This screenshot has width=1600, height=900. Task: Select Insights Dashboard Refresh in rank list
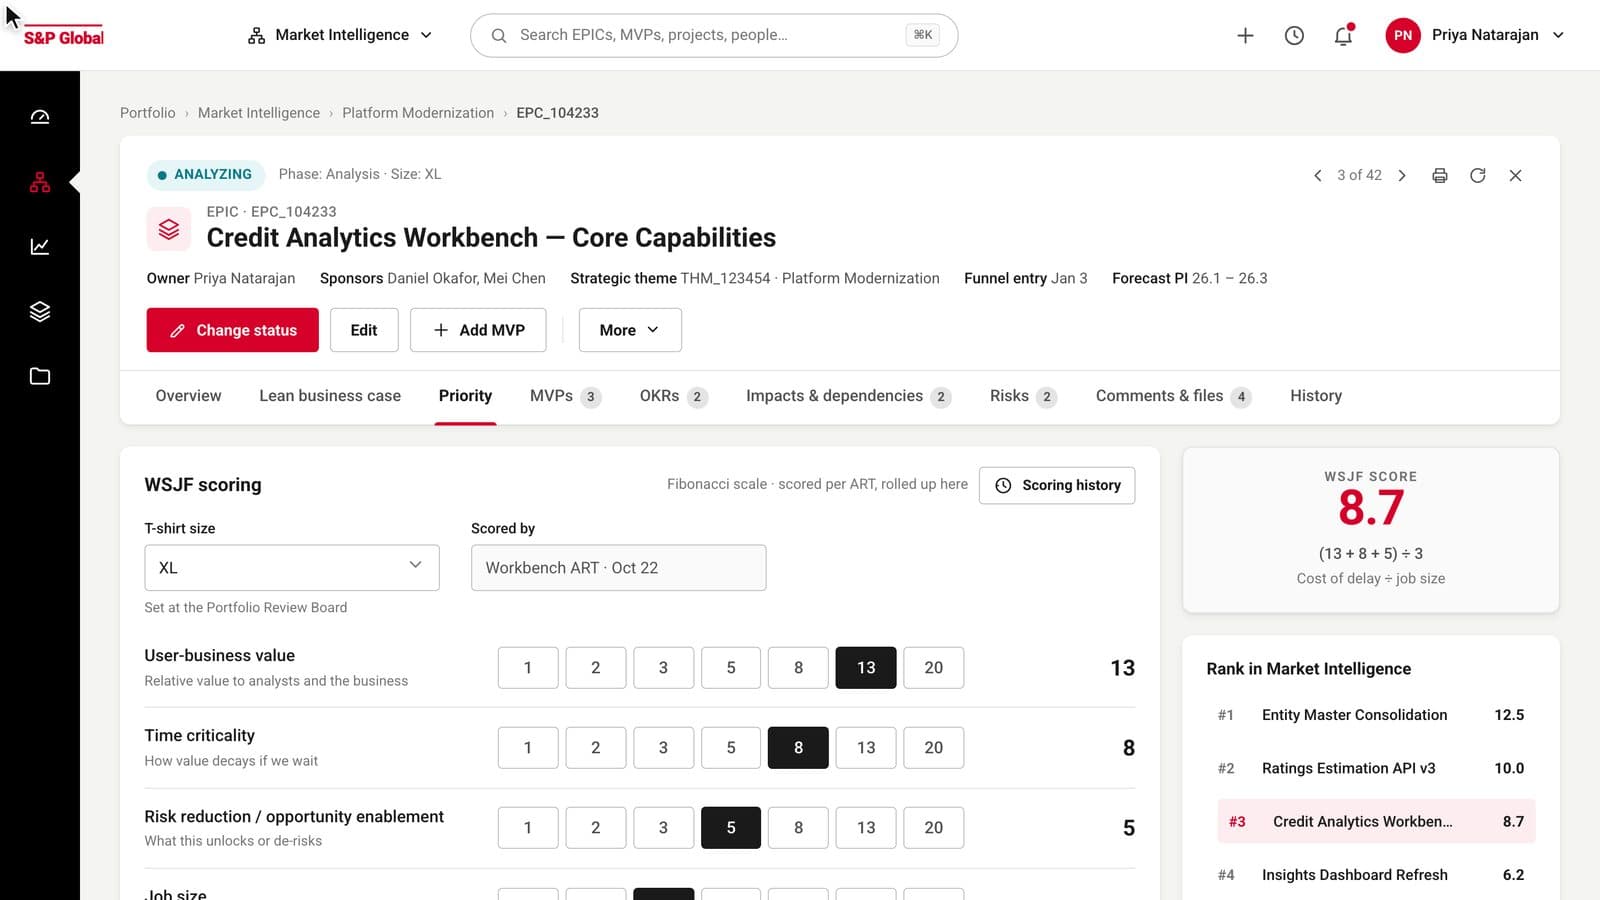1371,875
